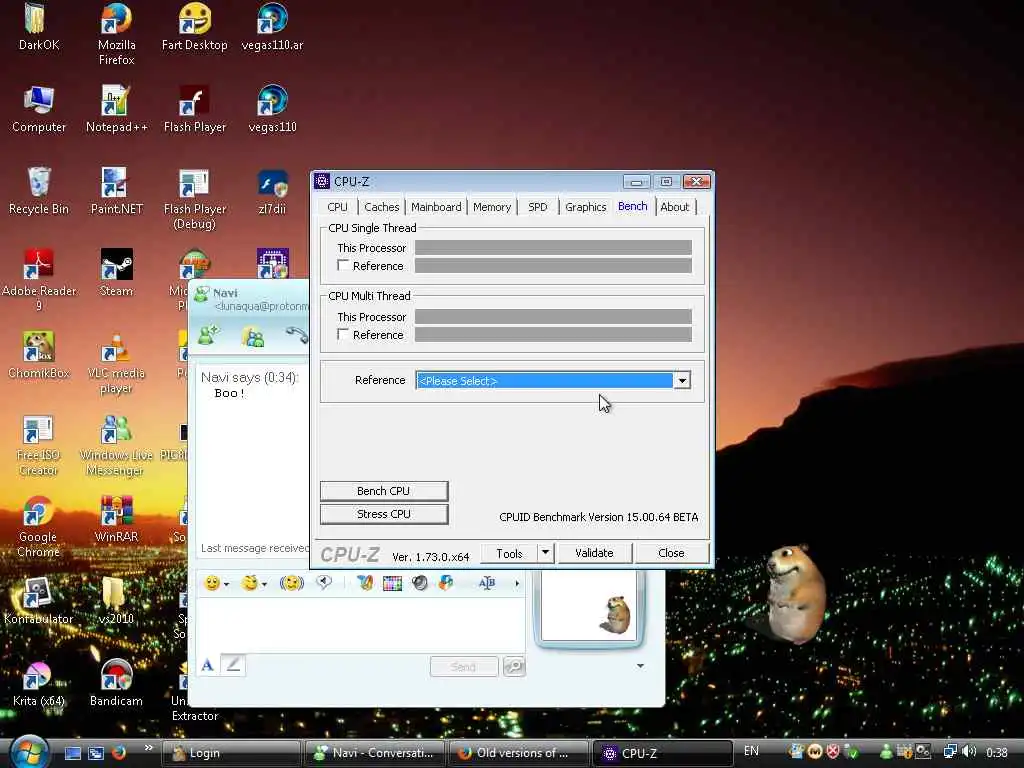Click the taskbar clock showing 0:38
The image size is (1024, 768).
point(997,752)
